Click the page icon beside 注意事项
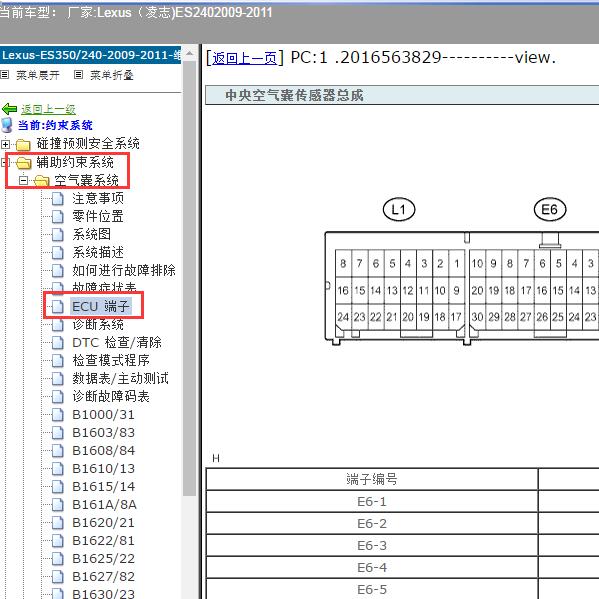The image size is (599, 599). point(57,199)
